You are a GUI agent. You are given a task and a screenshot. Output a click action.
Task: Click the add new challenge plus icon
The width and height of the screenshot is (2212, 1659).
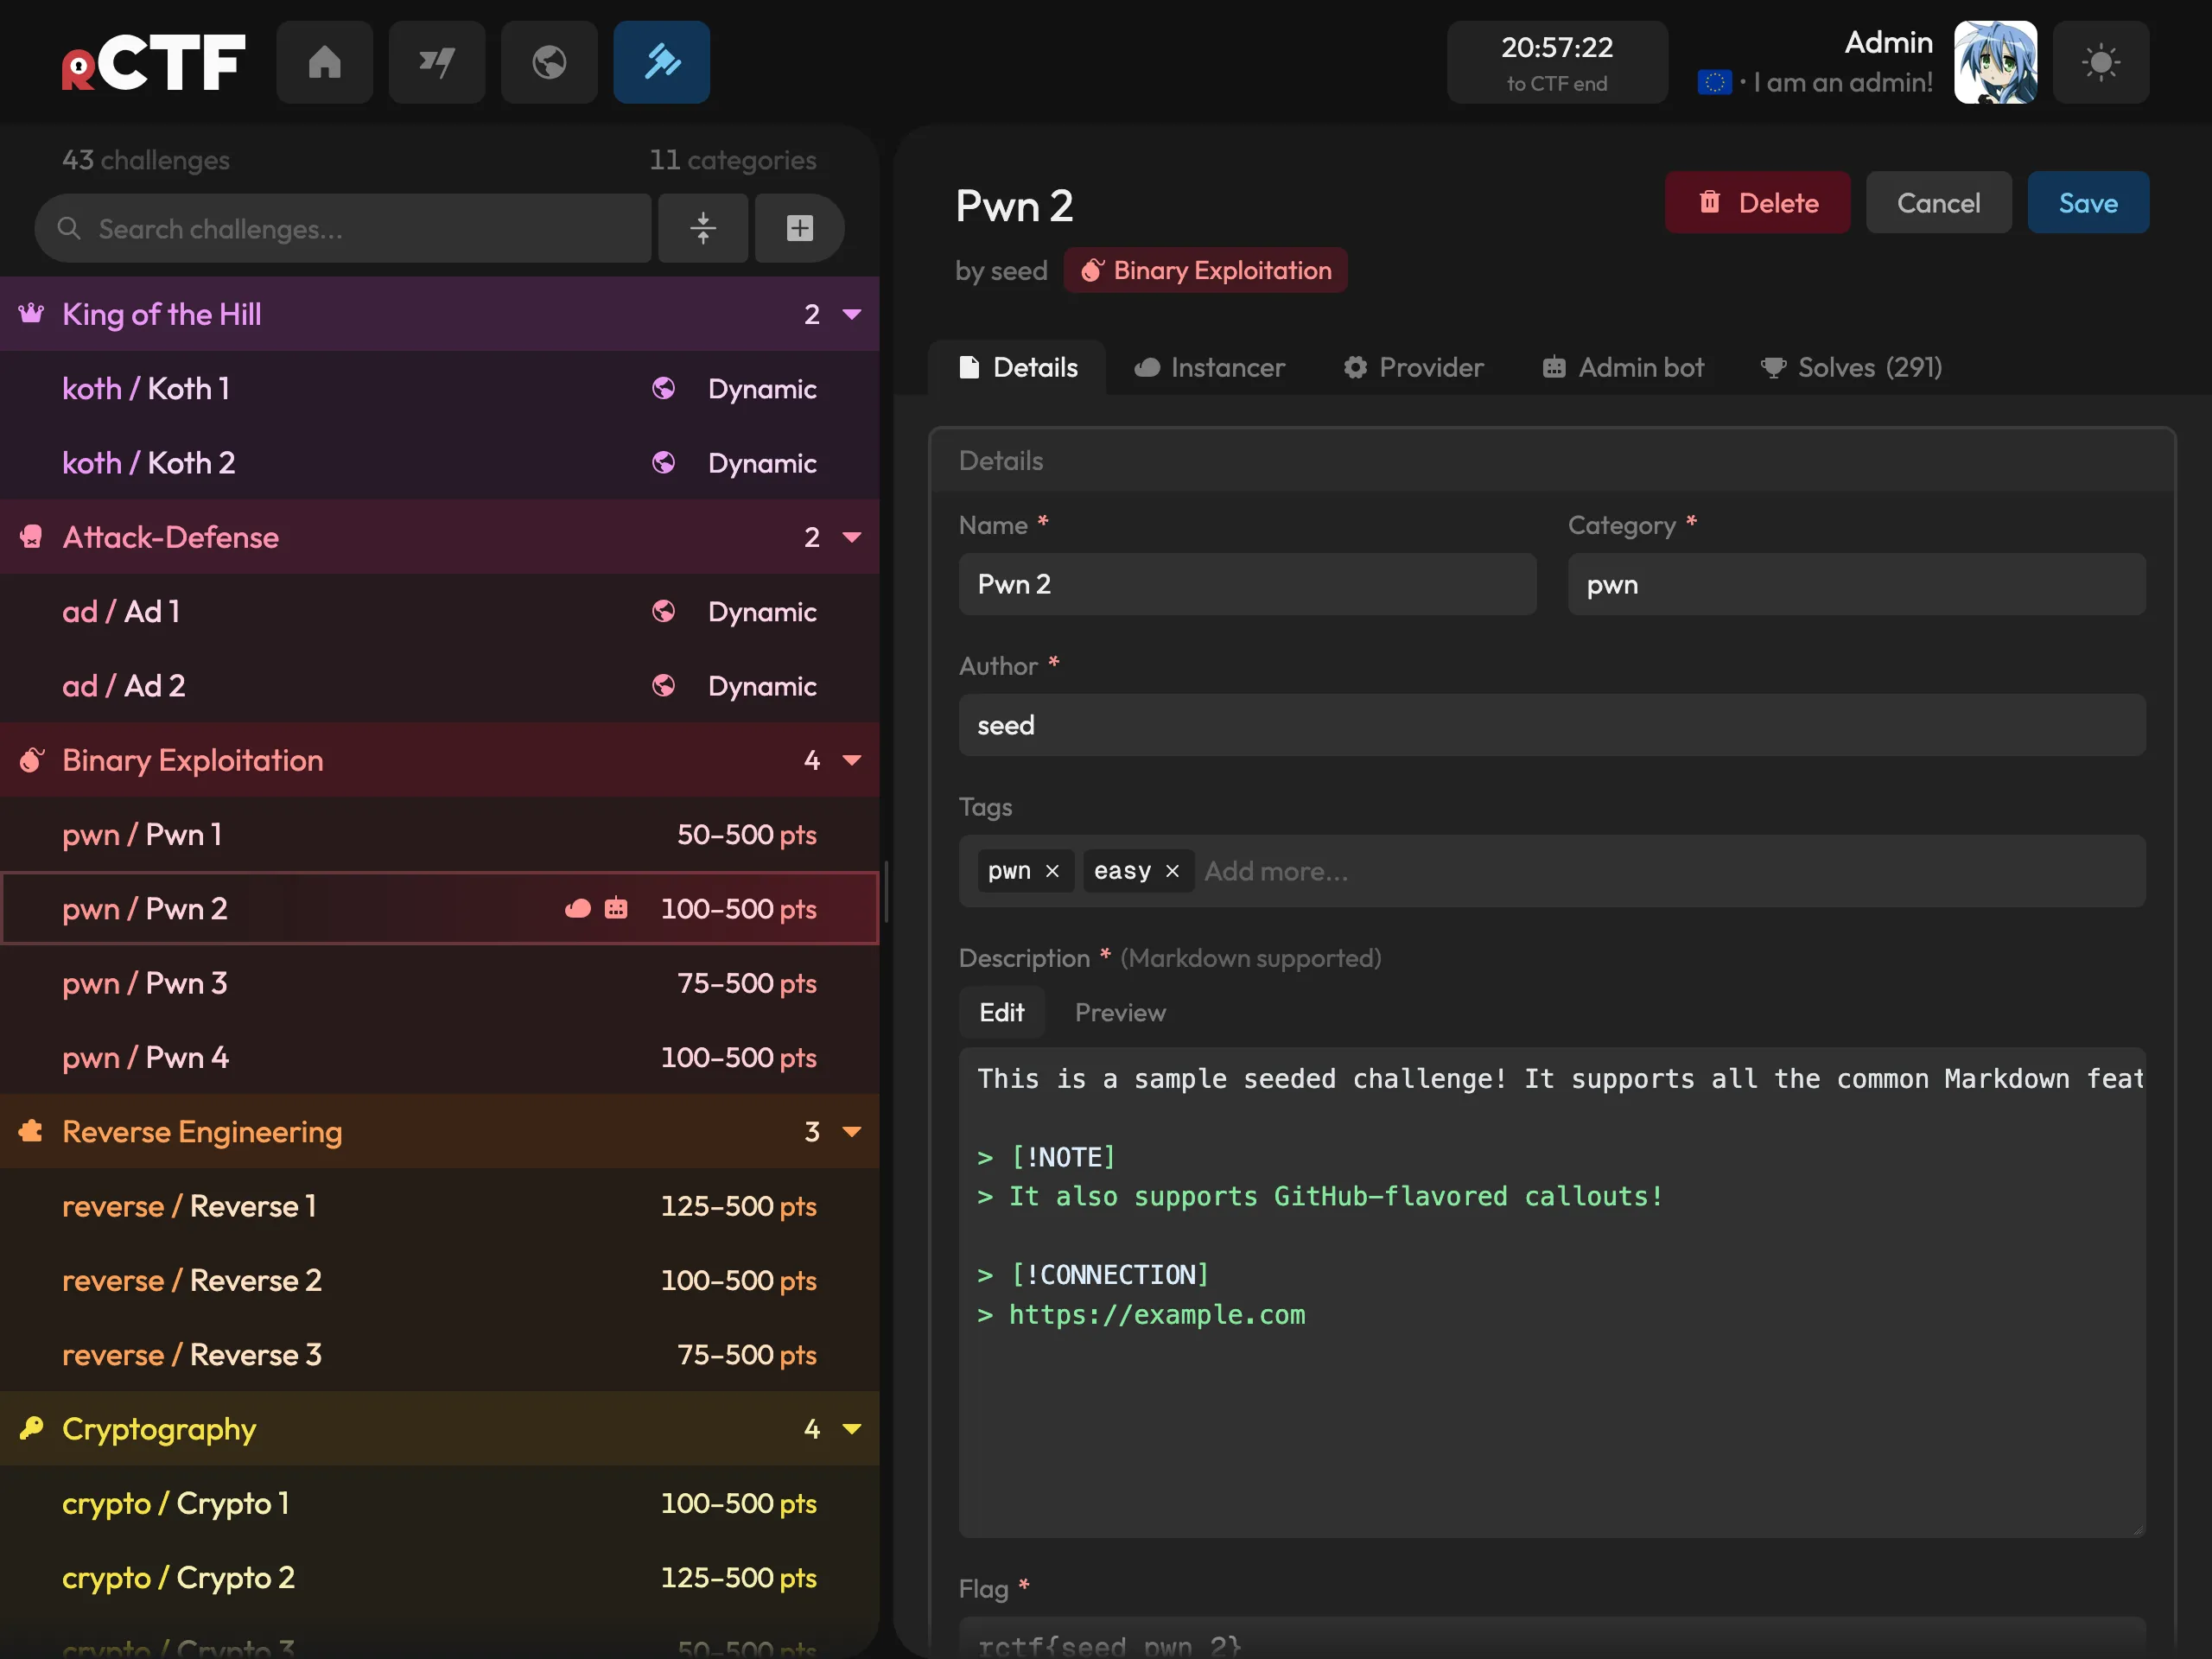click(x=799, y=228)
